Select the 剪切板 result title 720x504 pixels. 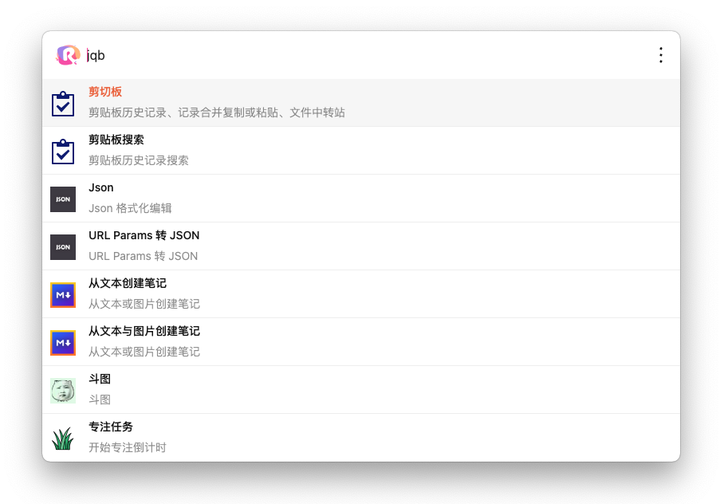pos(105,92)
